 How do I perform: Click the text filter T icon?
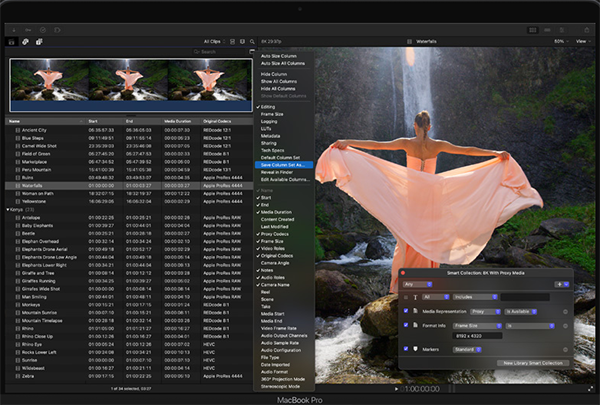[415, 297]
